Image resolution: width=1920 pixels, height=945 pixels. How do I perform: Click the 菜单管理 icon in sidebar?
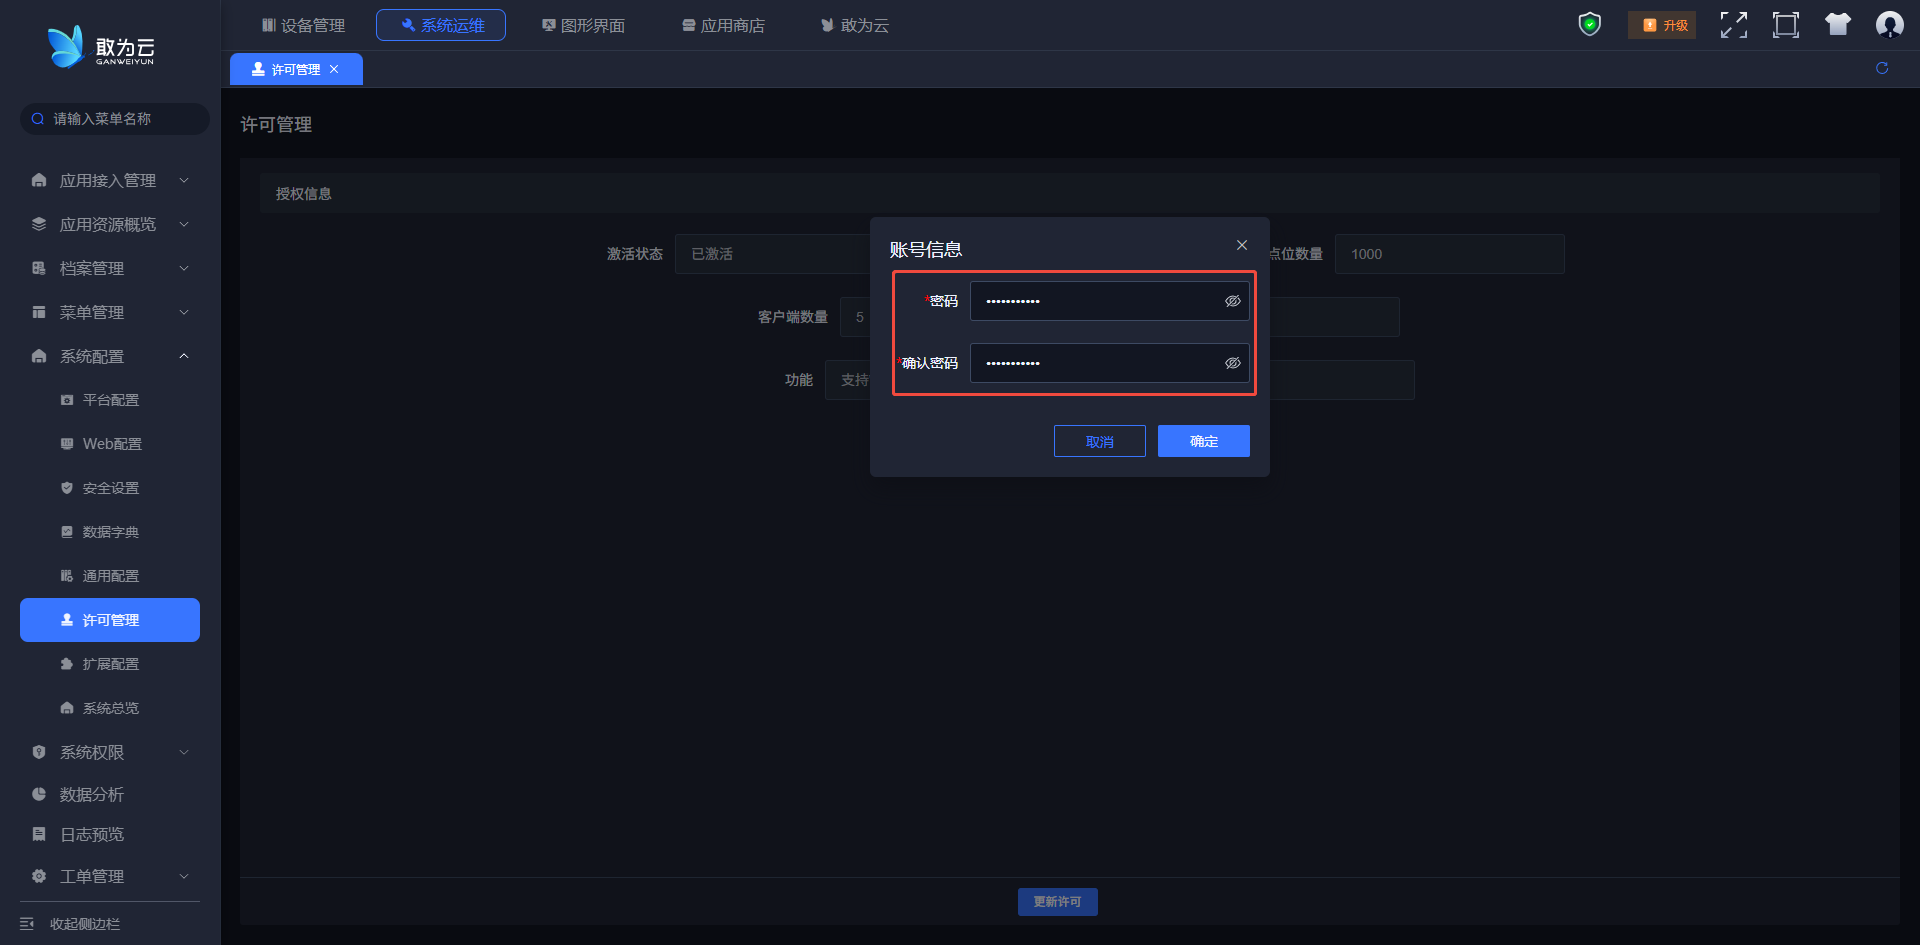coord(39,313)
